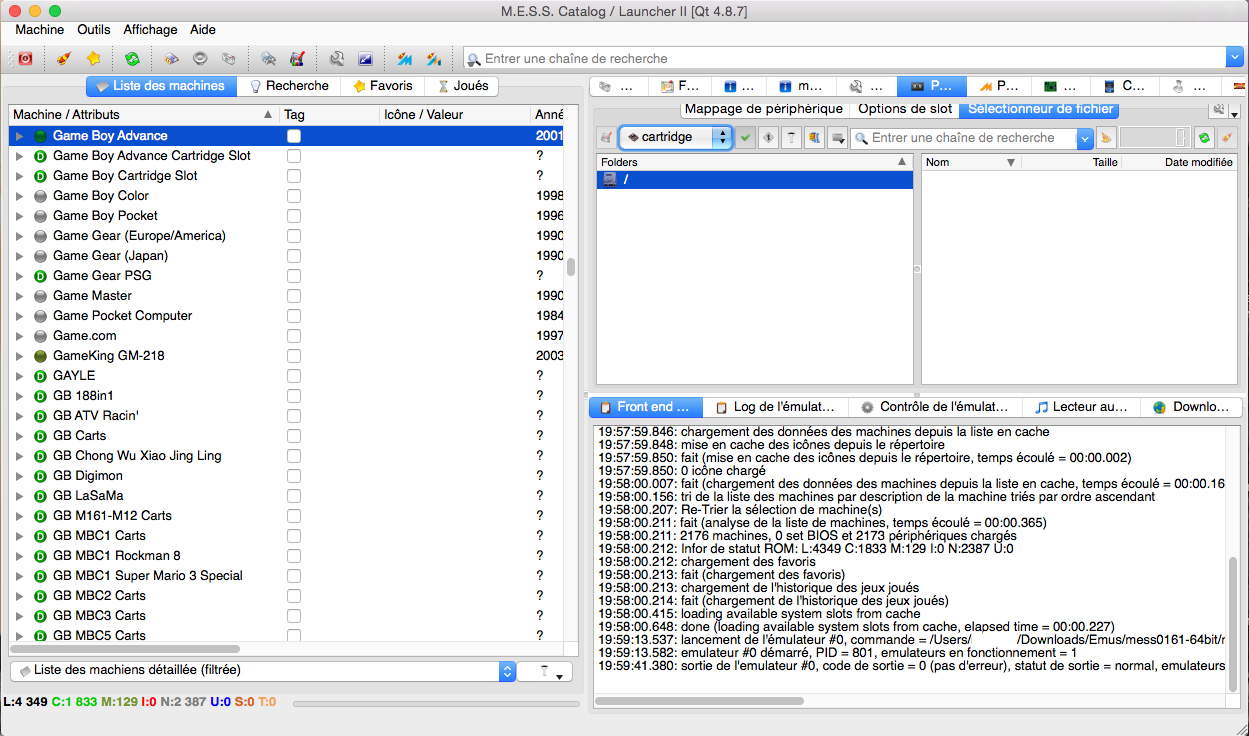The height and width of the screenshot is (736, 1249).
Task: Switch to Log de l'émulateur tab
Action: click(x=775, y=407)
